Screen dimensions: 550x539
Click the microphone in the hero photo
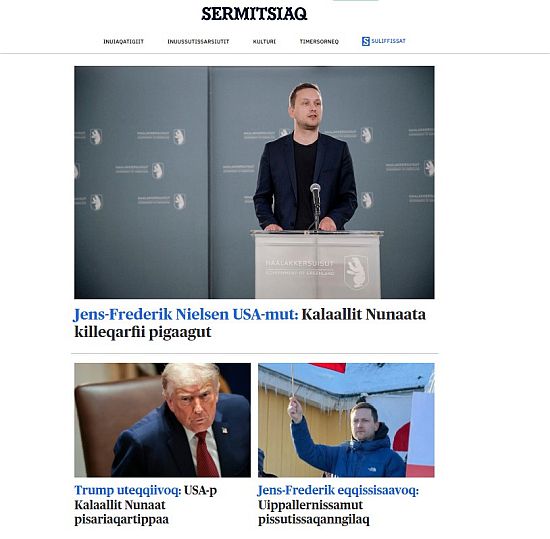(315, 205)
